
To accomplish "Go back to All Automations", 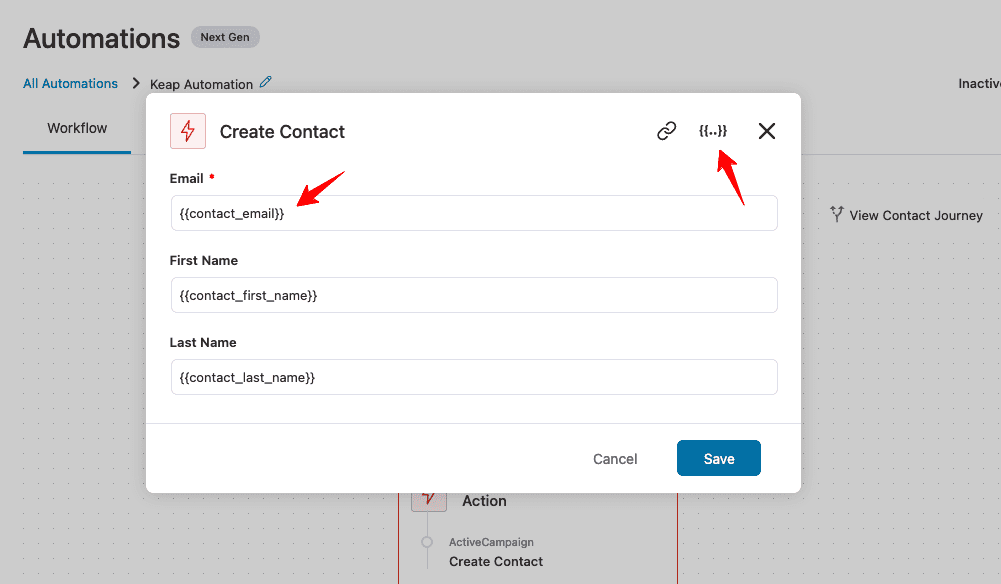I will pyautogui.click(x=70, y=84).
